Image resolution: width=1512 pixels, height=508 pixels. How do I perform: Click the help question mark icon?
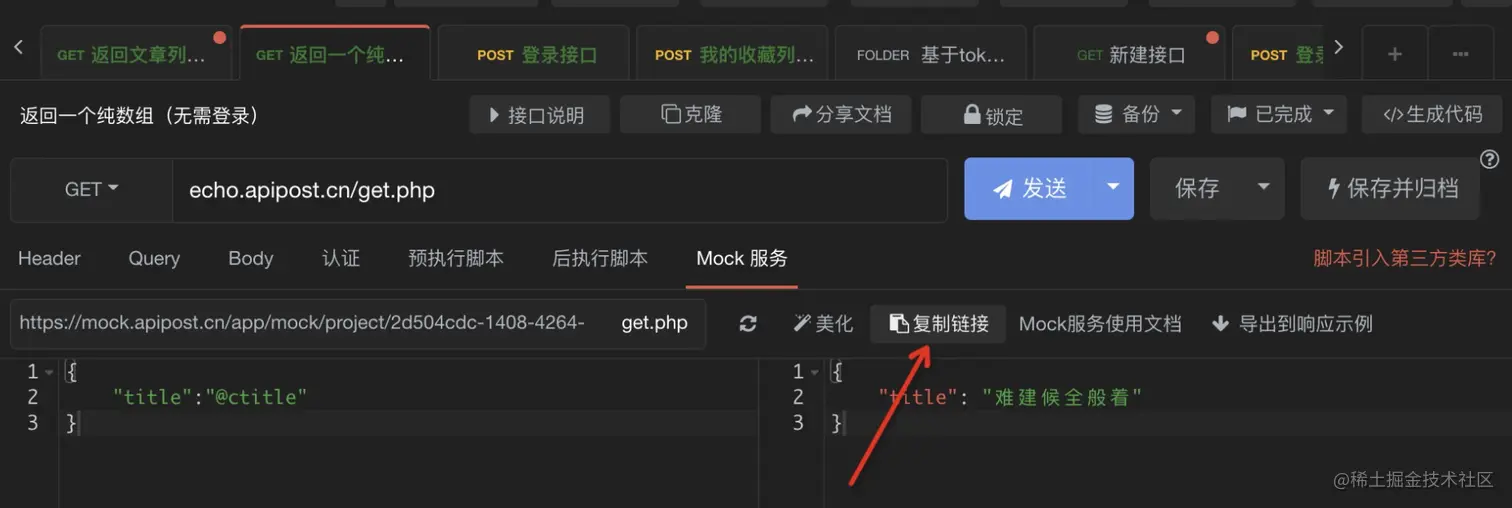tap(1489, 160)
